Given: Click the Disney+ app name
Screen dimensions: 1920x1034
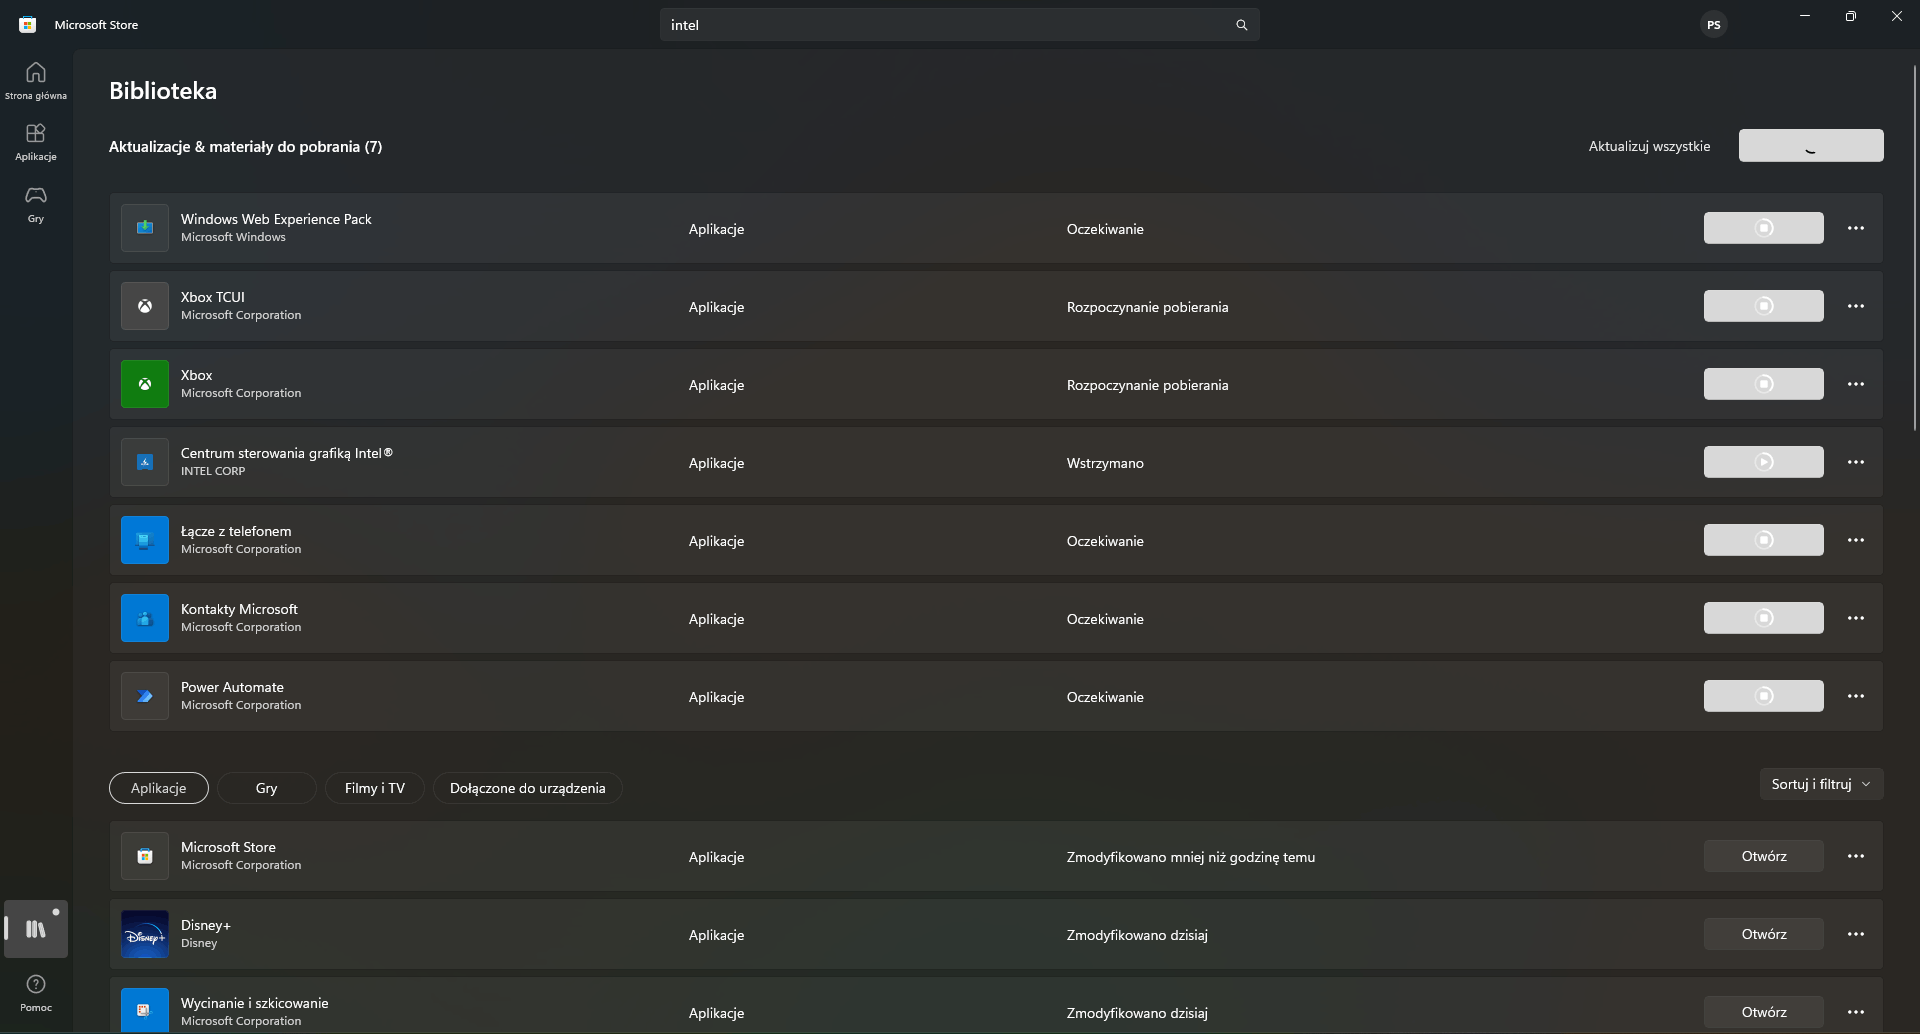Looking at the screenshot, I should coord(206,925).
